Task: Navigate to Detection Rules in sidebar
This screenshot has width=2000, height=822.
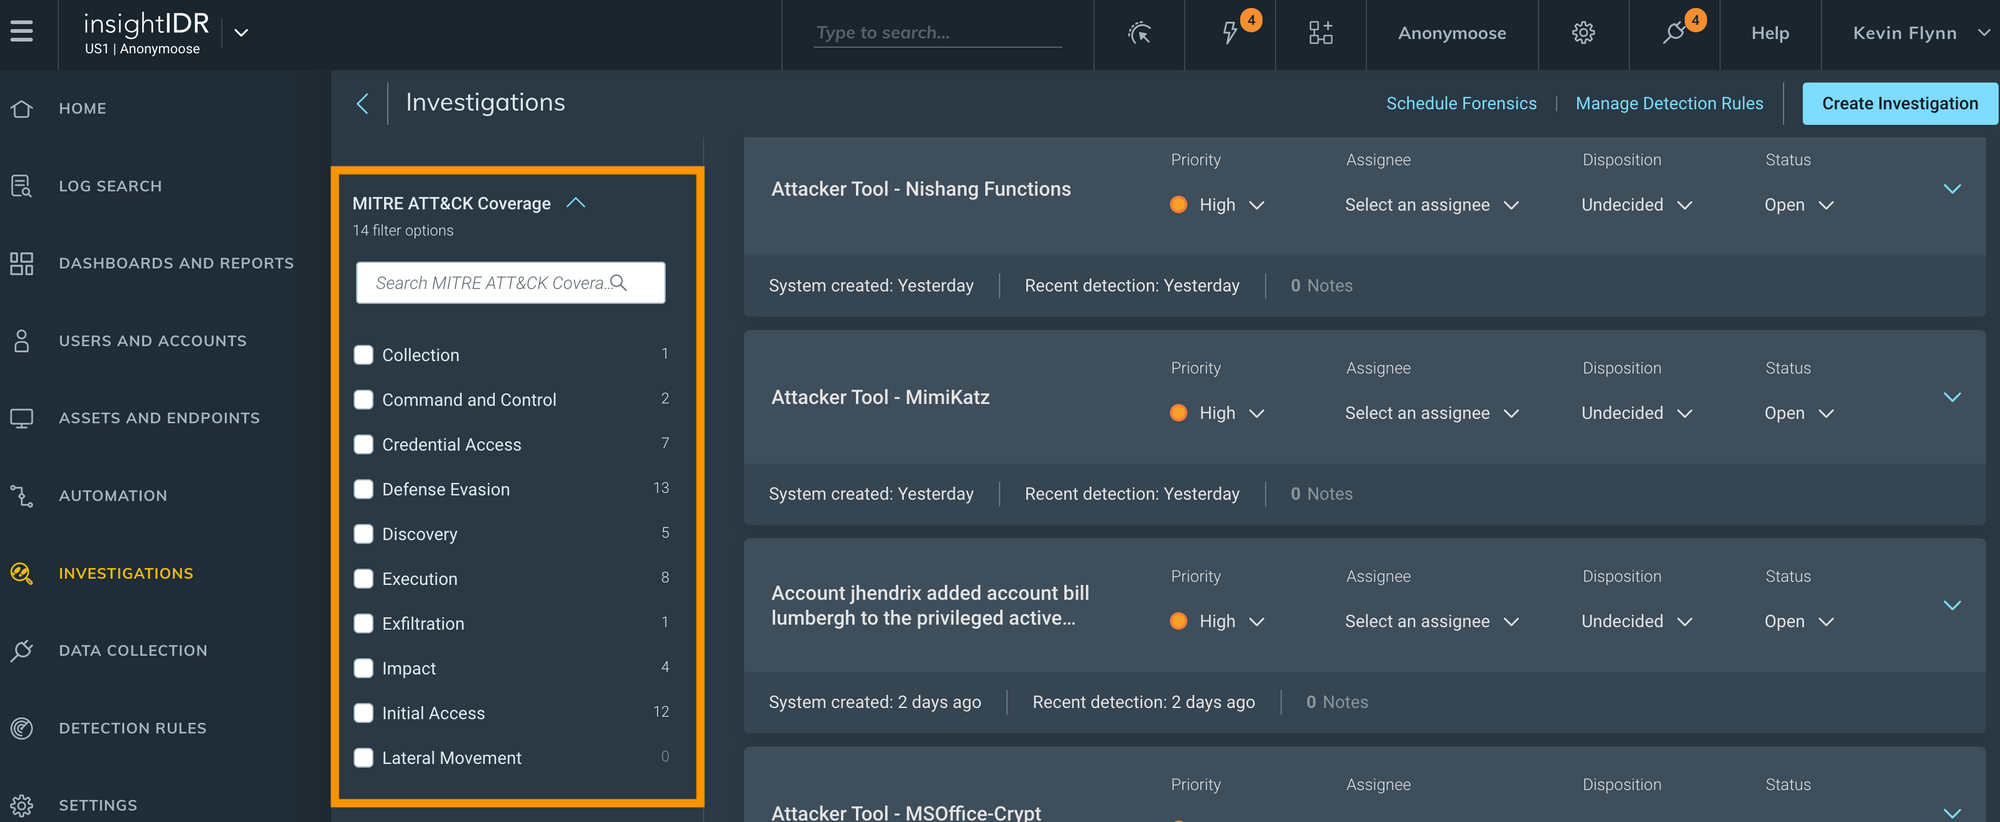Action: 132,728
